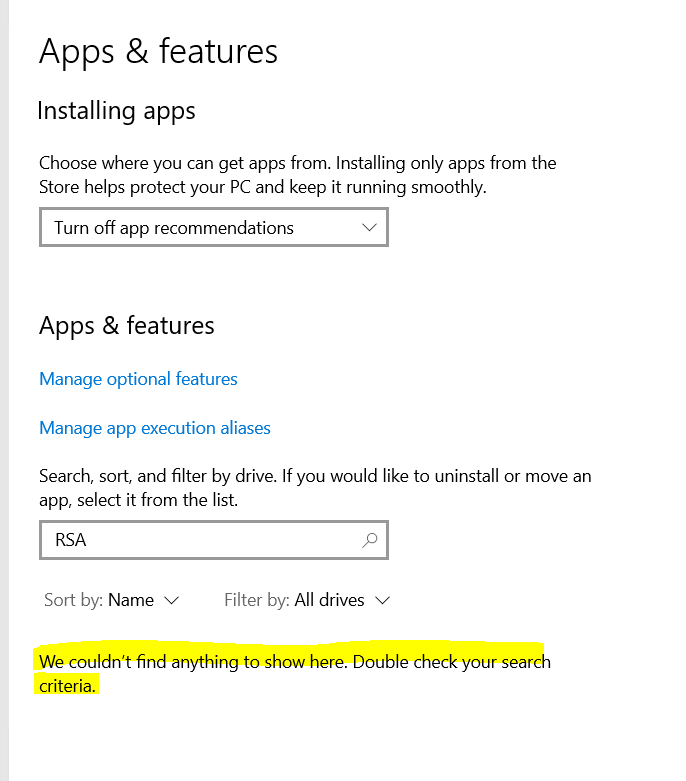The image size is (686, 781).
Task: Open the "Turn off app recommendations" dropdown
Action: 213,228
